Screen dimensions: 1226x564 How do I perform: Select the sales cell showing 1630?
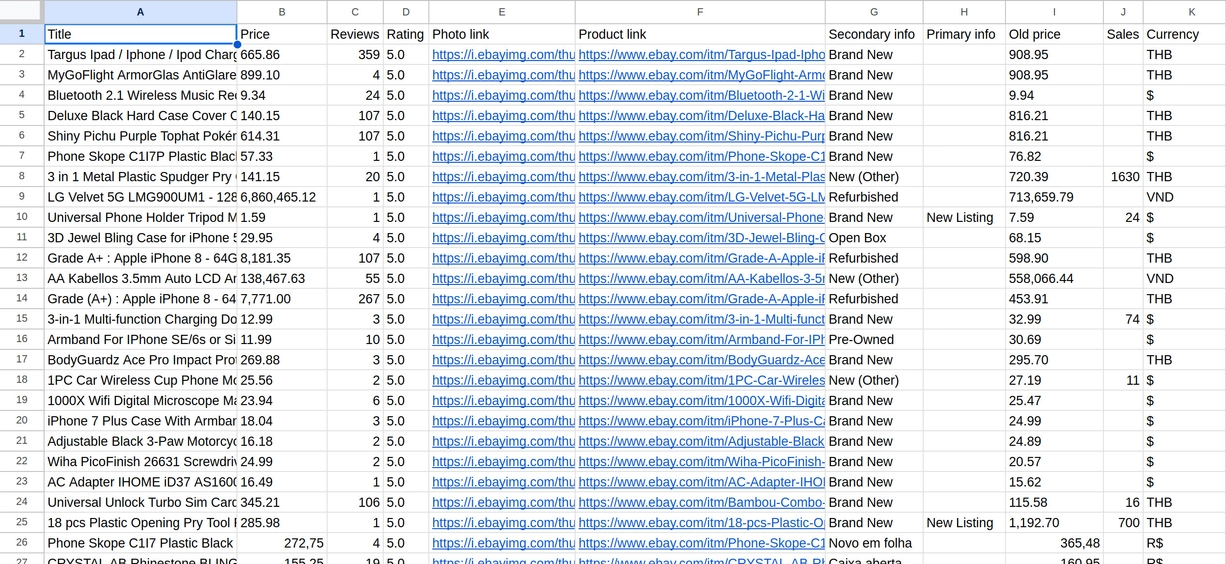(x=1123, y=177)
